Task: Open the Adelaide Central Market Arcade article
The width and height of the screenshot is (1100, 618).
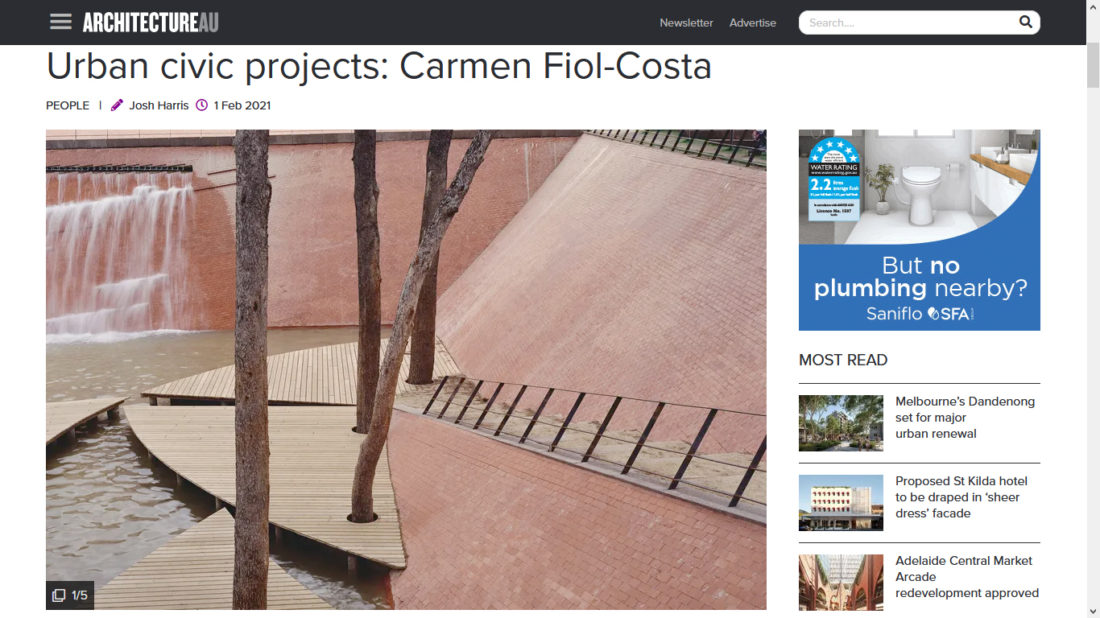Action: pyautogui.click(x=967, y=577)
